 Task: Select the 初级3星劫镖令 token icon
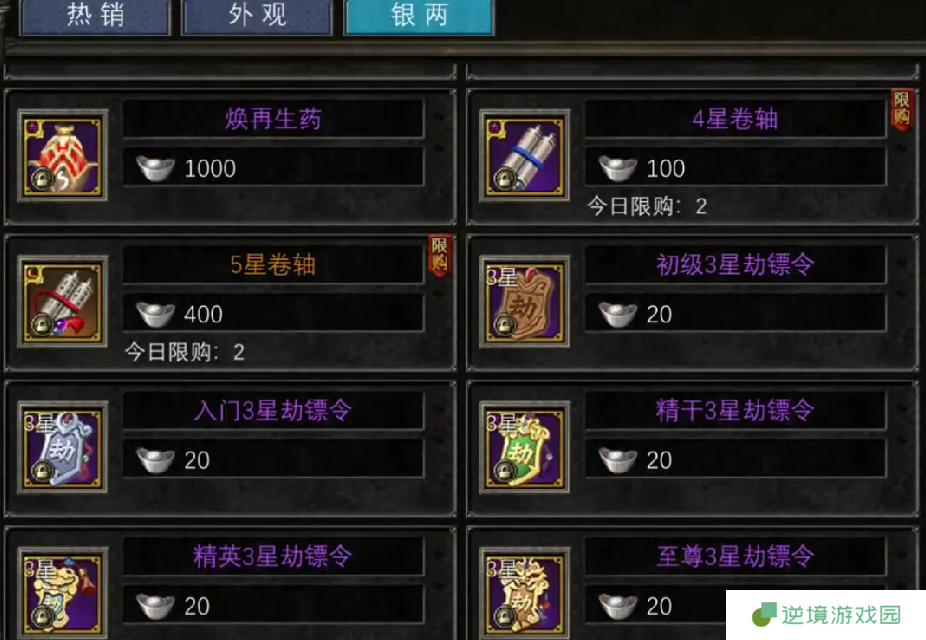pyautogui.click(x=524, y=301)
